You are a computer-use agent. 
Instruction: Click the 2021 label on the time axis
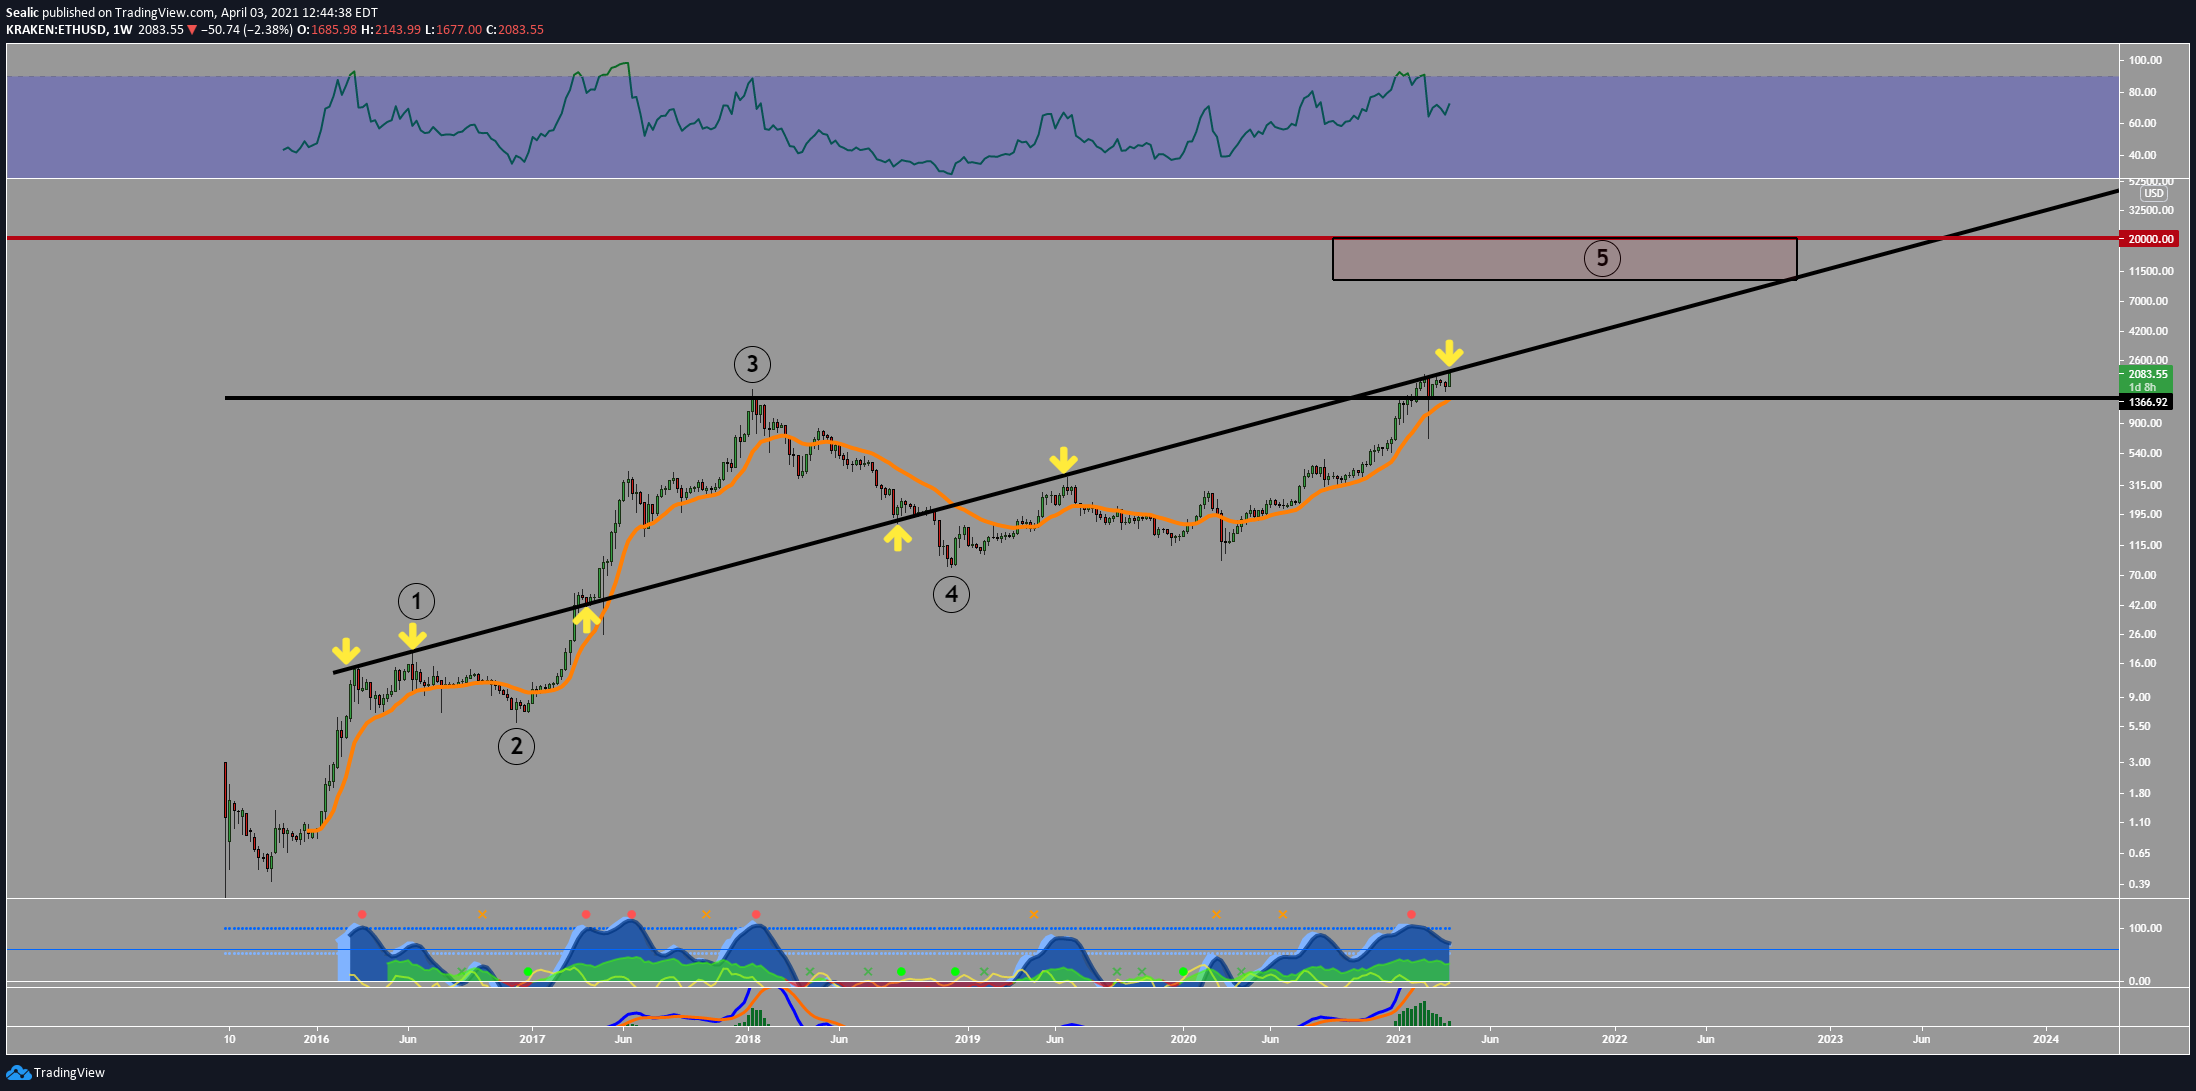point(1398,1039)
